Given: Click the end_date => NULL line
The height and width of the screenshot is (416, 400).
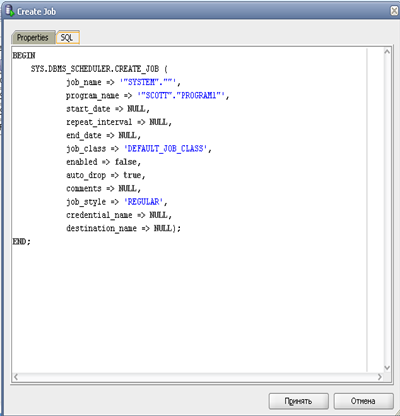Looking at the screenshot, I should (x=103, y=136).
